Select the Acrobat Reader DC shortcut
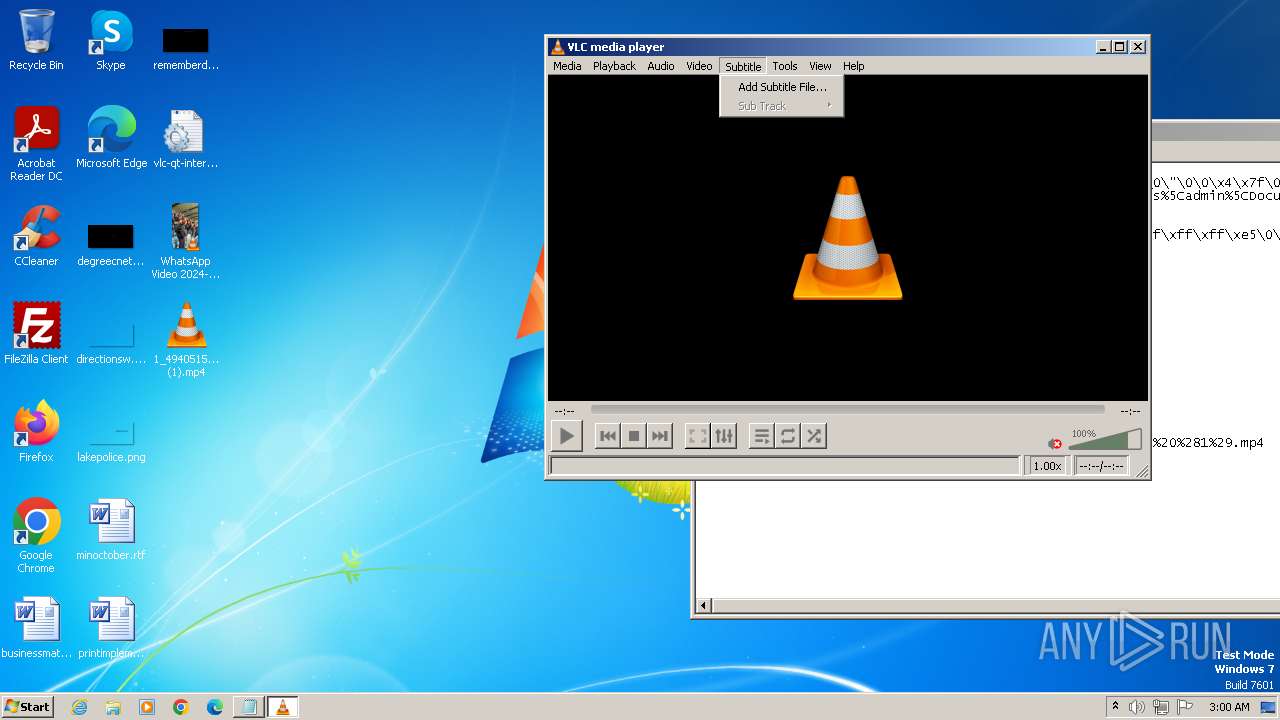 tap(36, 145)
